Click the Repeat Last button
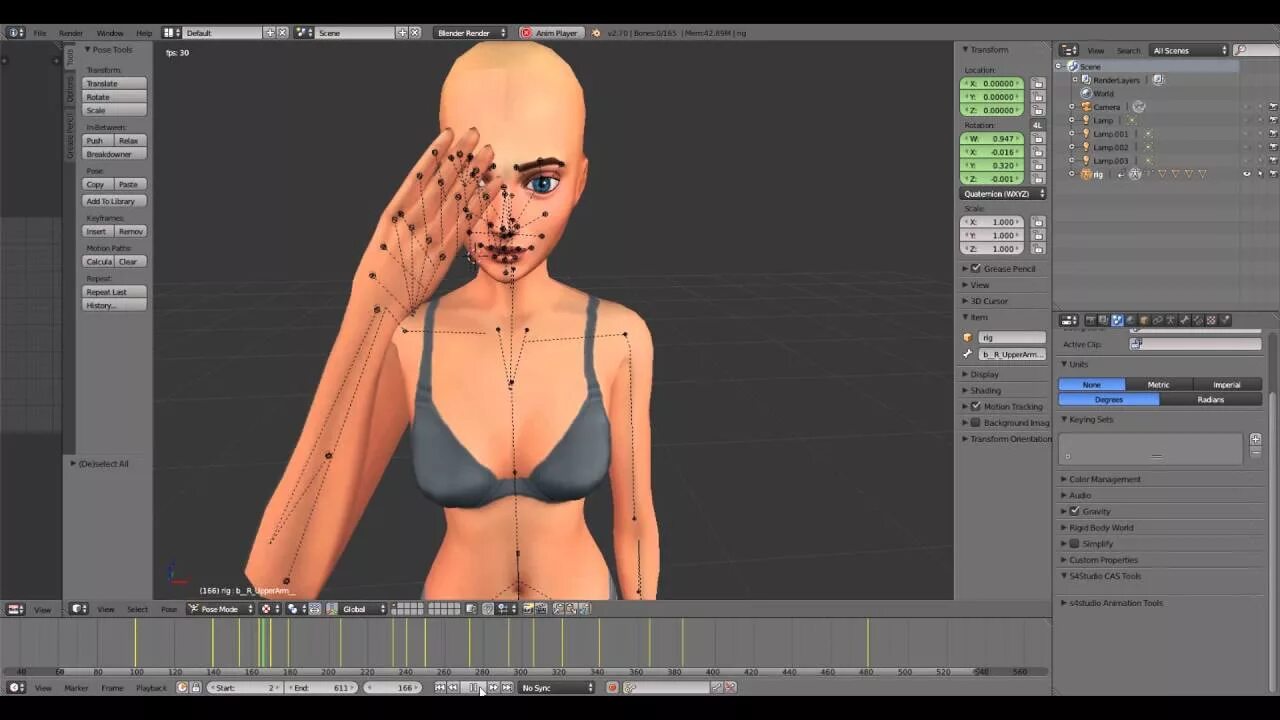1280x720 pixels. (114, 292)
